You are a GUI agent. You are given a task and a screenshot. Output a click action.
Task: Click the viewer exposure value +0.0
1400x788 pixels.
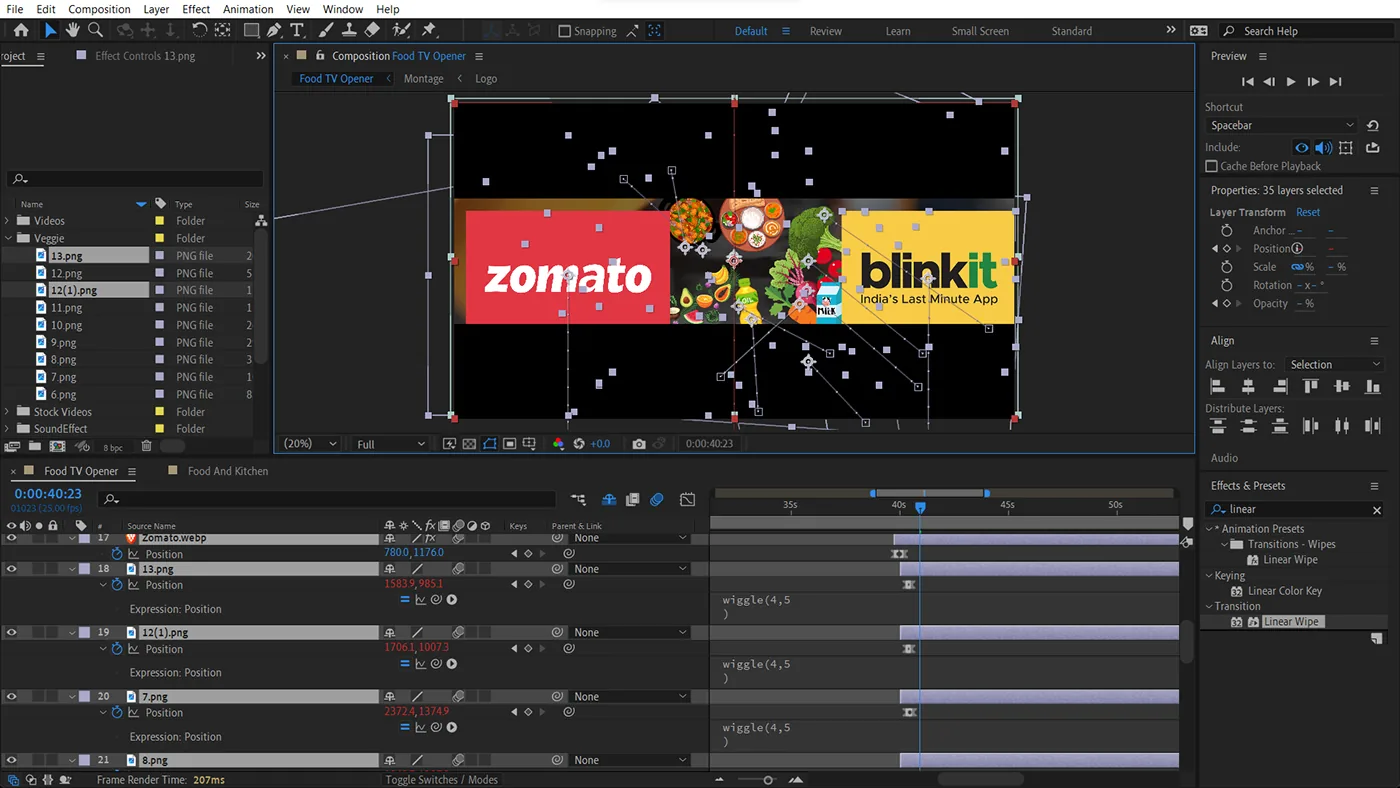point(600,444)
